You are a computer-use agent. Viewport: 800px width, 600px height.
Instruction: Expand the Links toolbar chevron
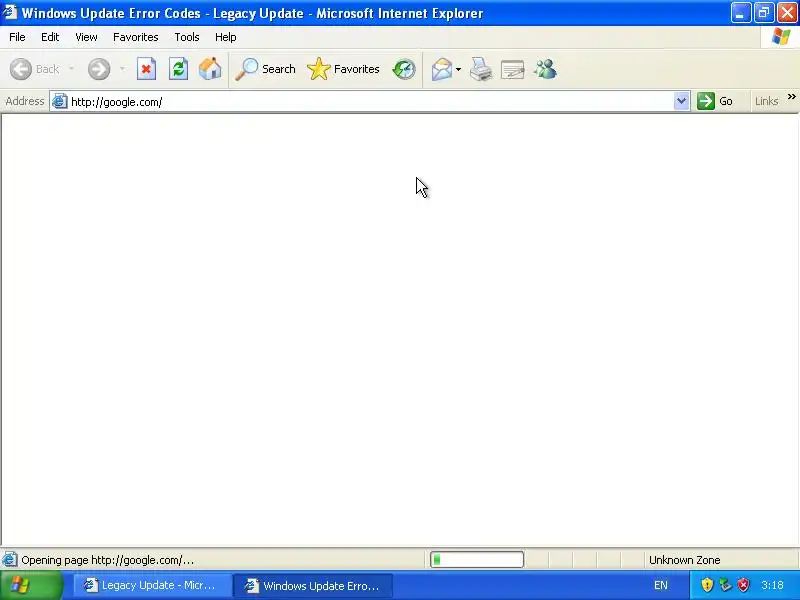[791, 96]
